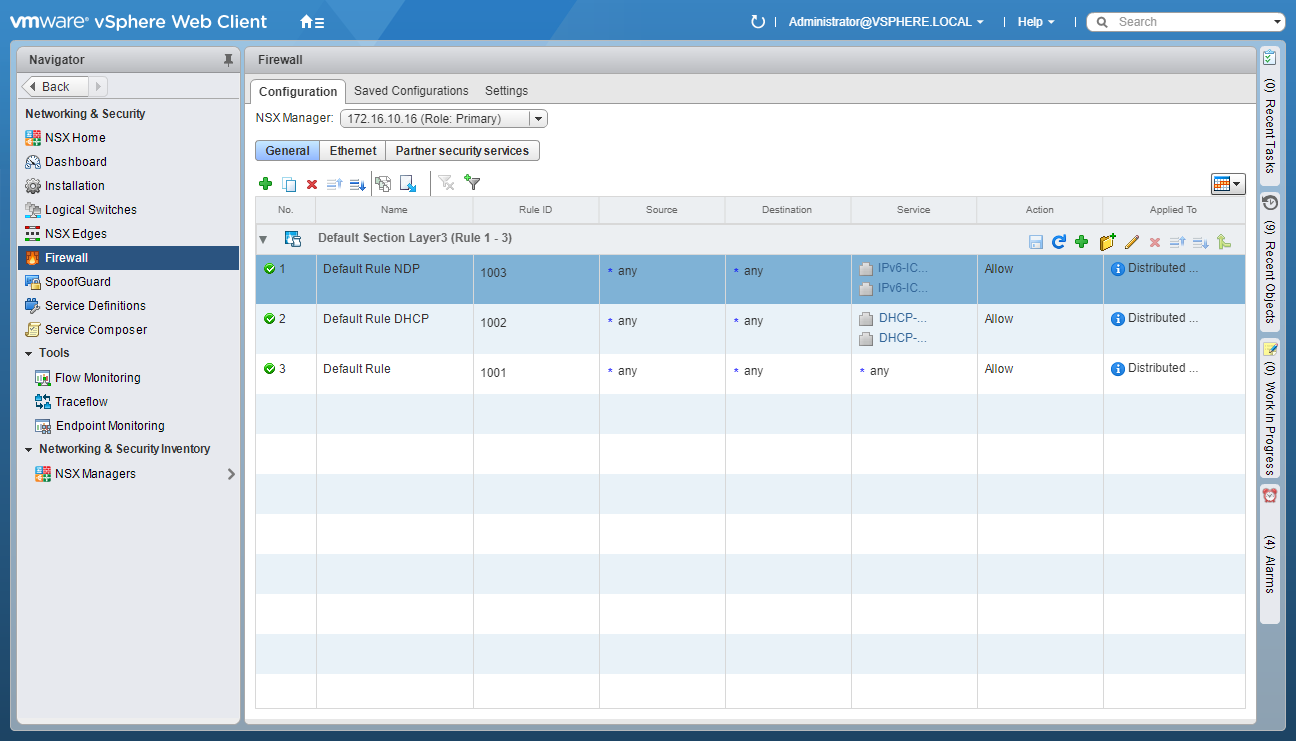Open Flow Monitoring under Tools
The image size is (1296, 741).
pos(97,378)
